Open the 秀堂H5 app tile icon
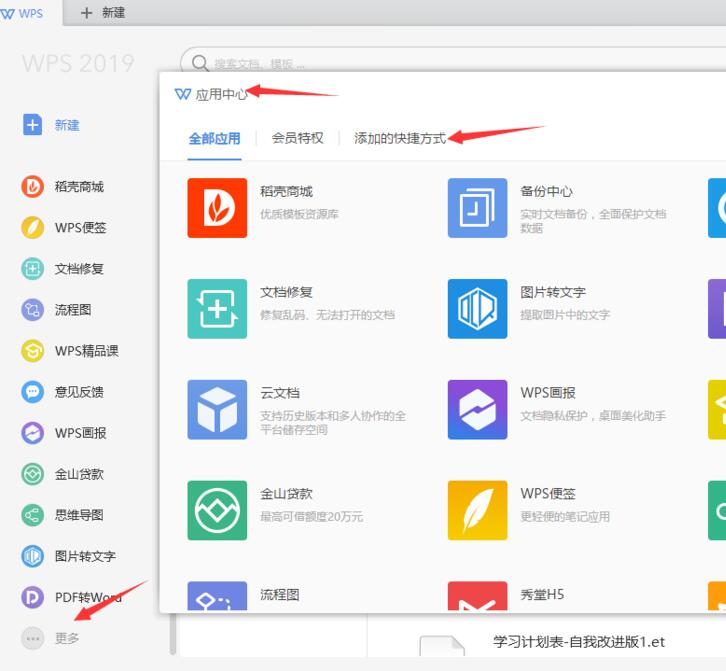726x671 pixels. 477,596
